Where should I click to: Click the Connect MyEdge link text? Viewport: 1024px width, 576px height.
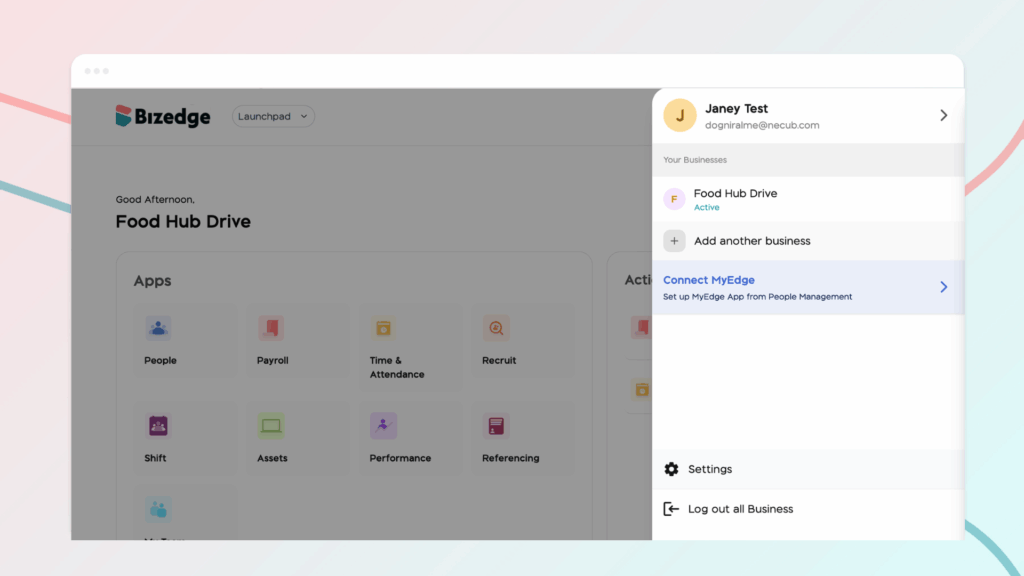pos(709,280)
